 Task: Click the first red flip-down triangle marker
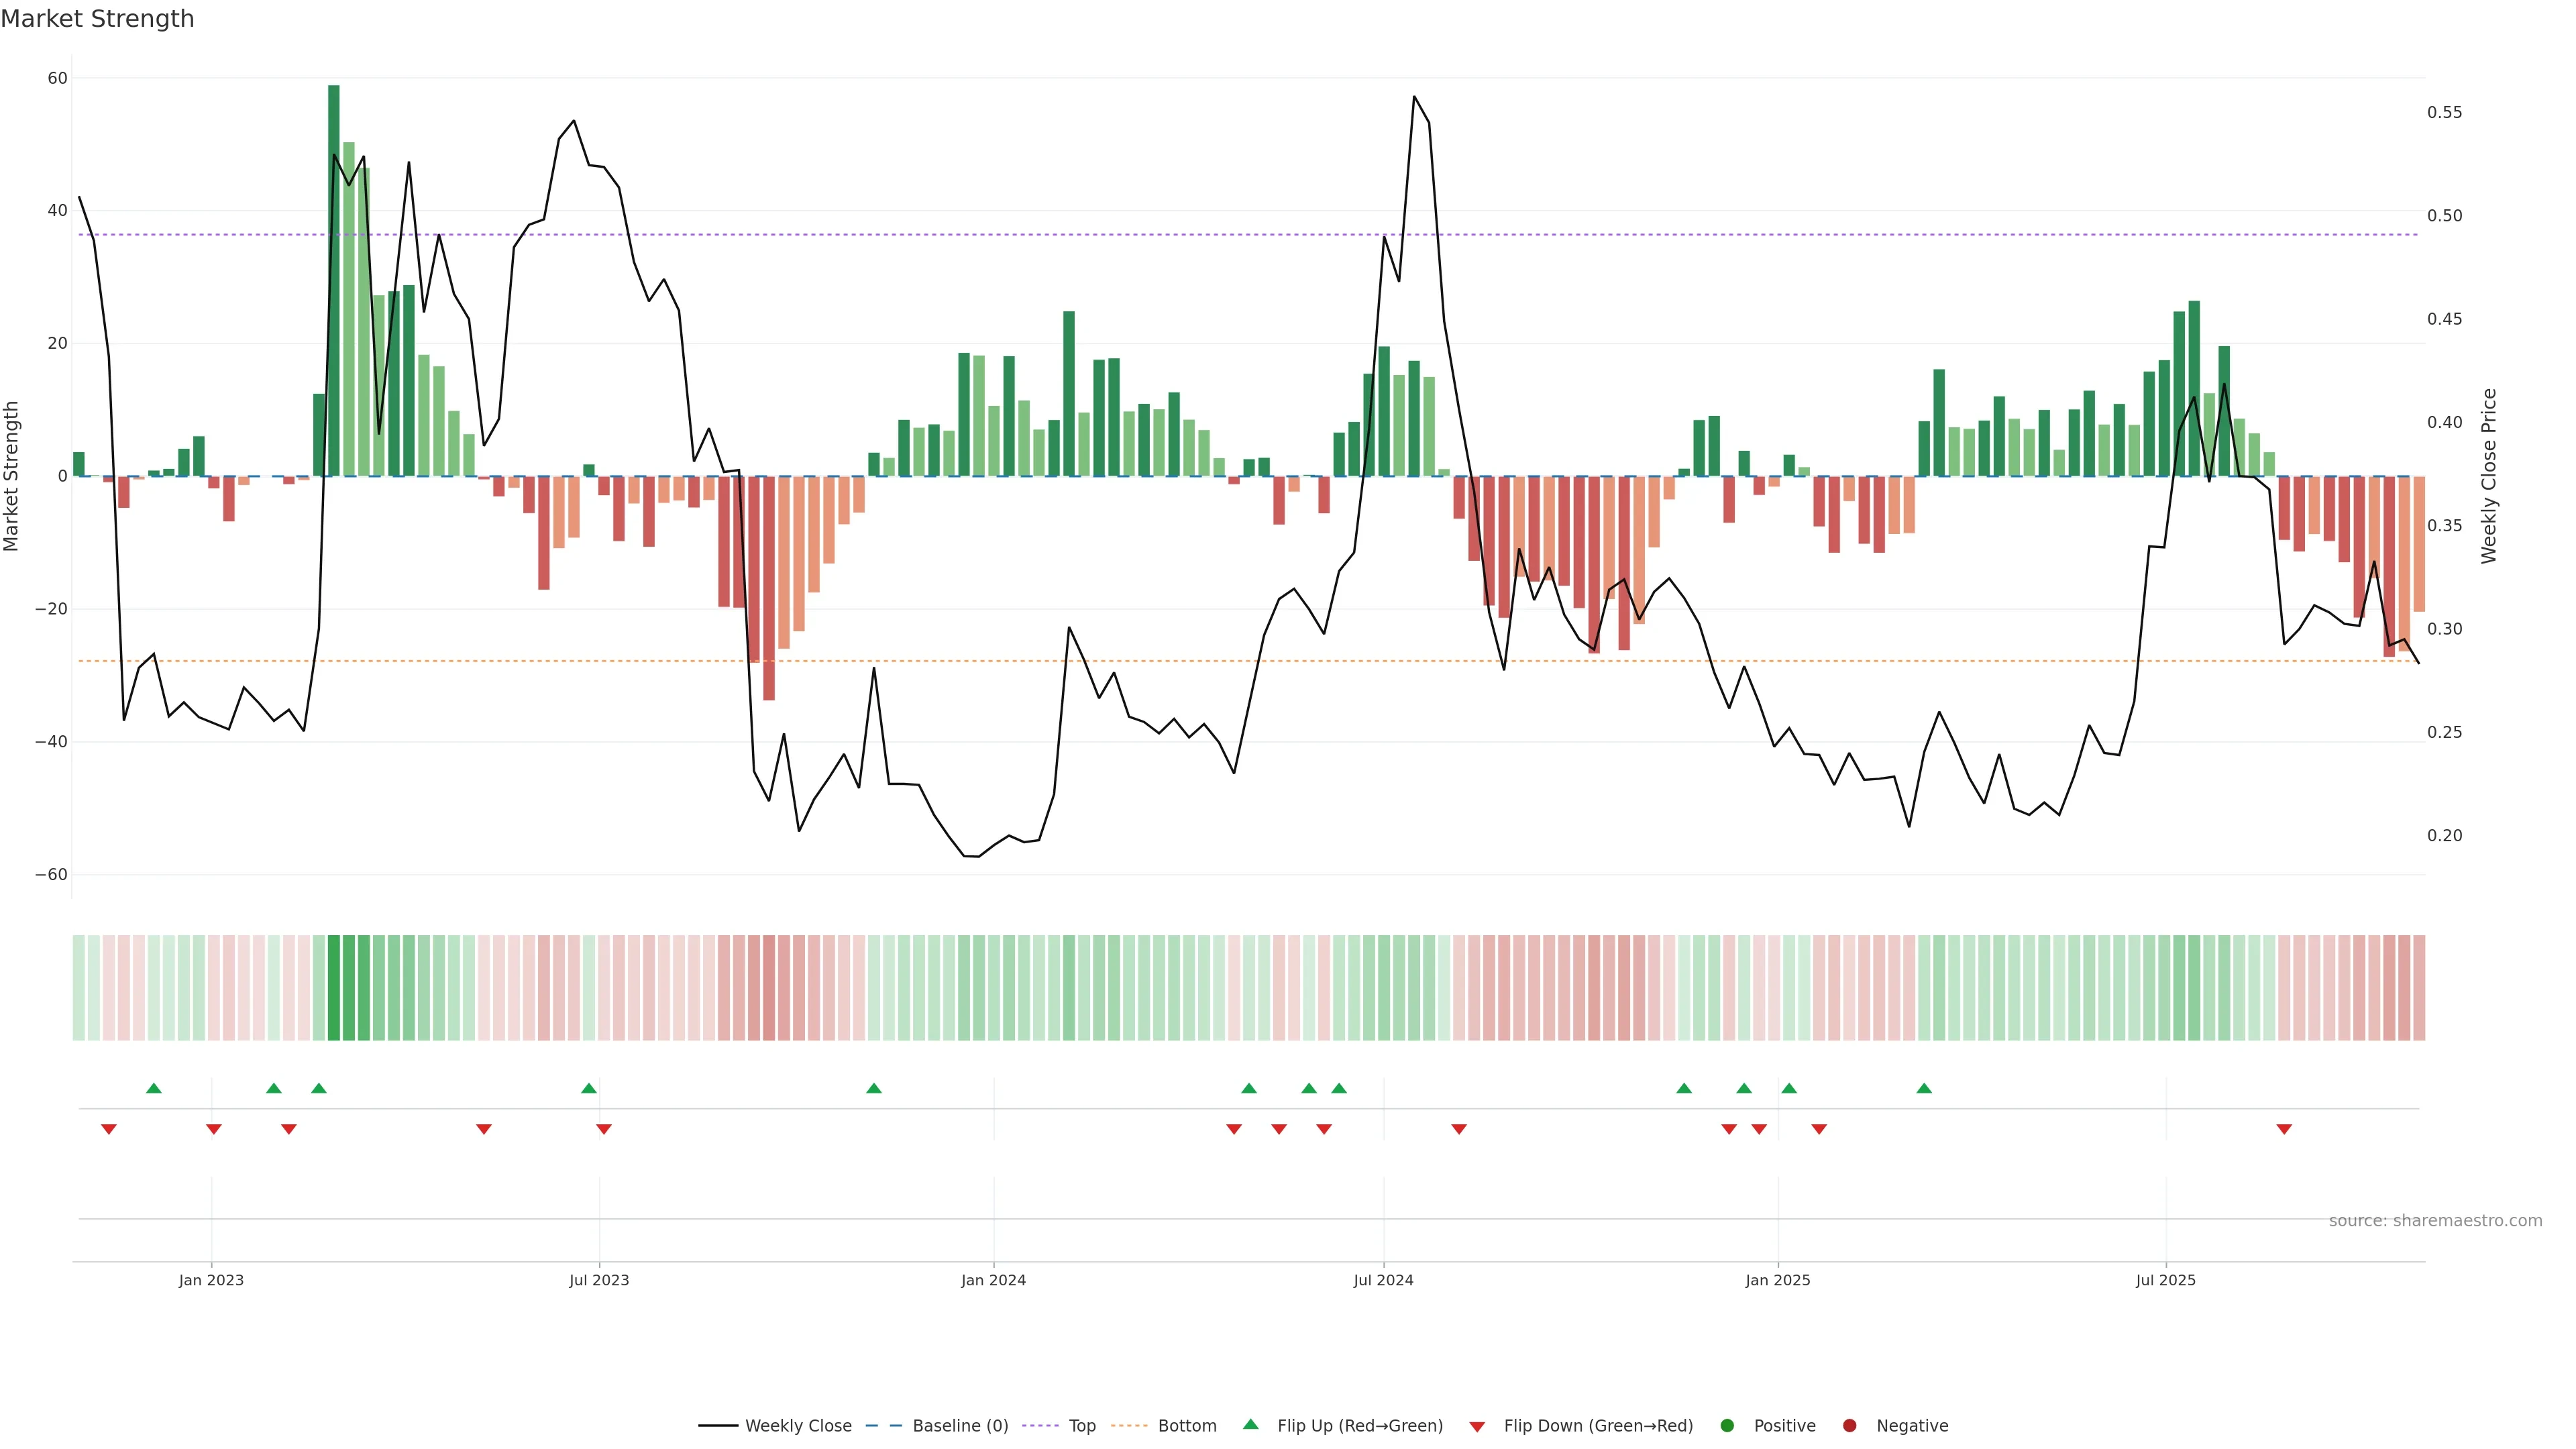click(x=109, y=1129)
